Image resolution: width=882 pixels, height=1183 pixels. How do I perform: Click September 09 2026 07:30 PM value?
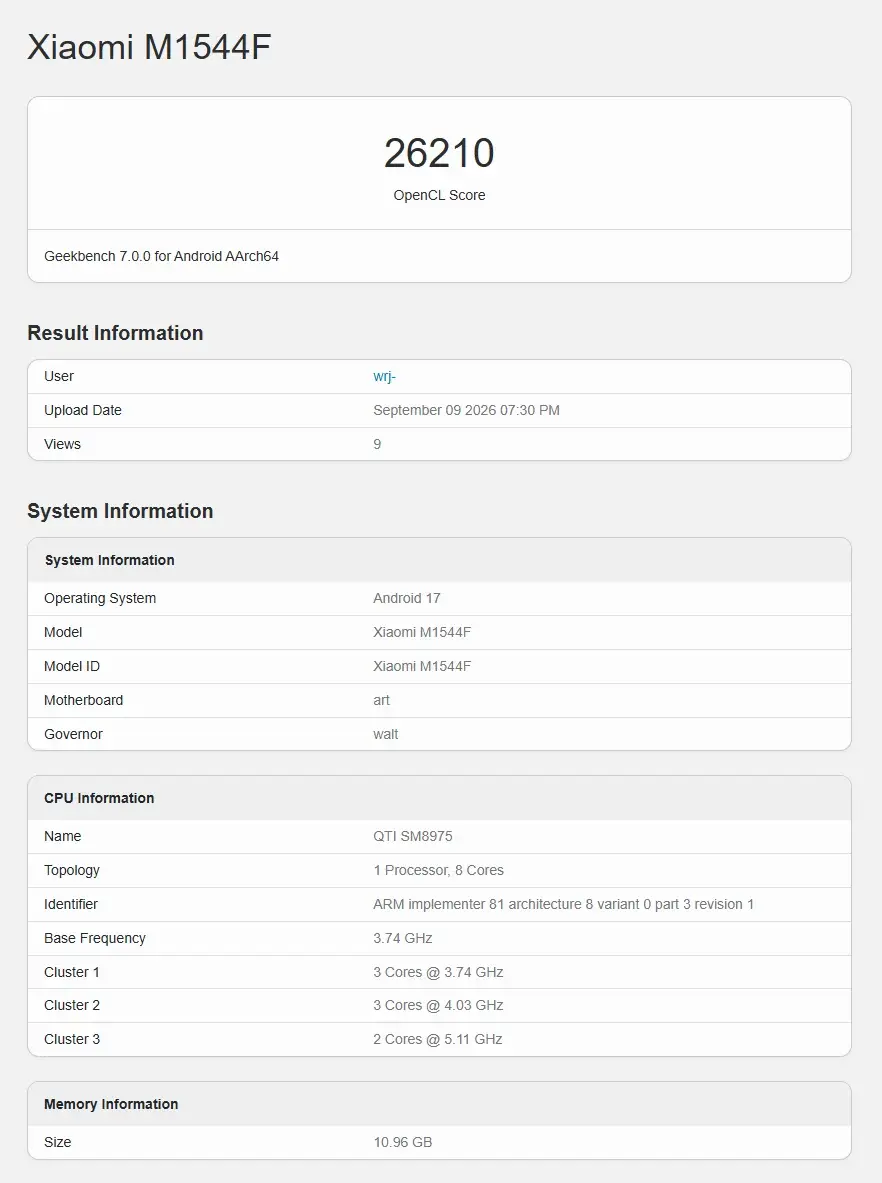point(466,410)
